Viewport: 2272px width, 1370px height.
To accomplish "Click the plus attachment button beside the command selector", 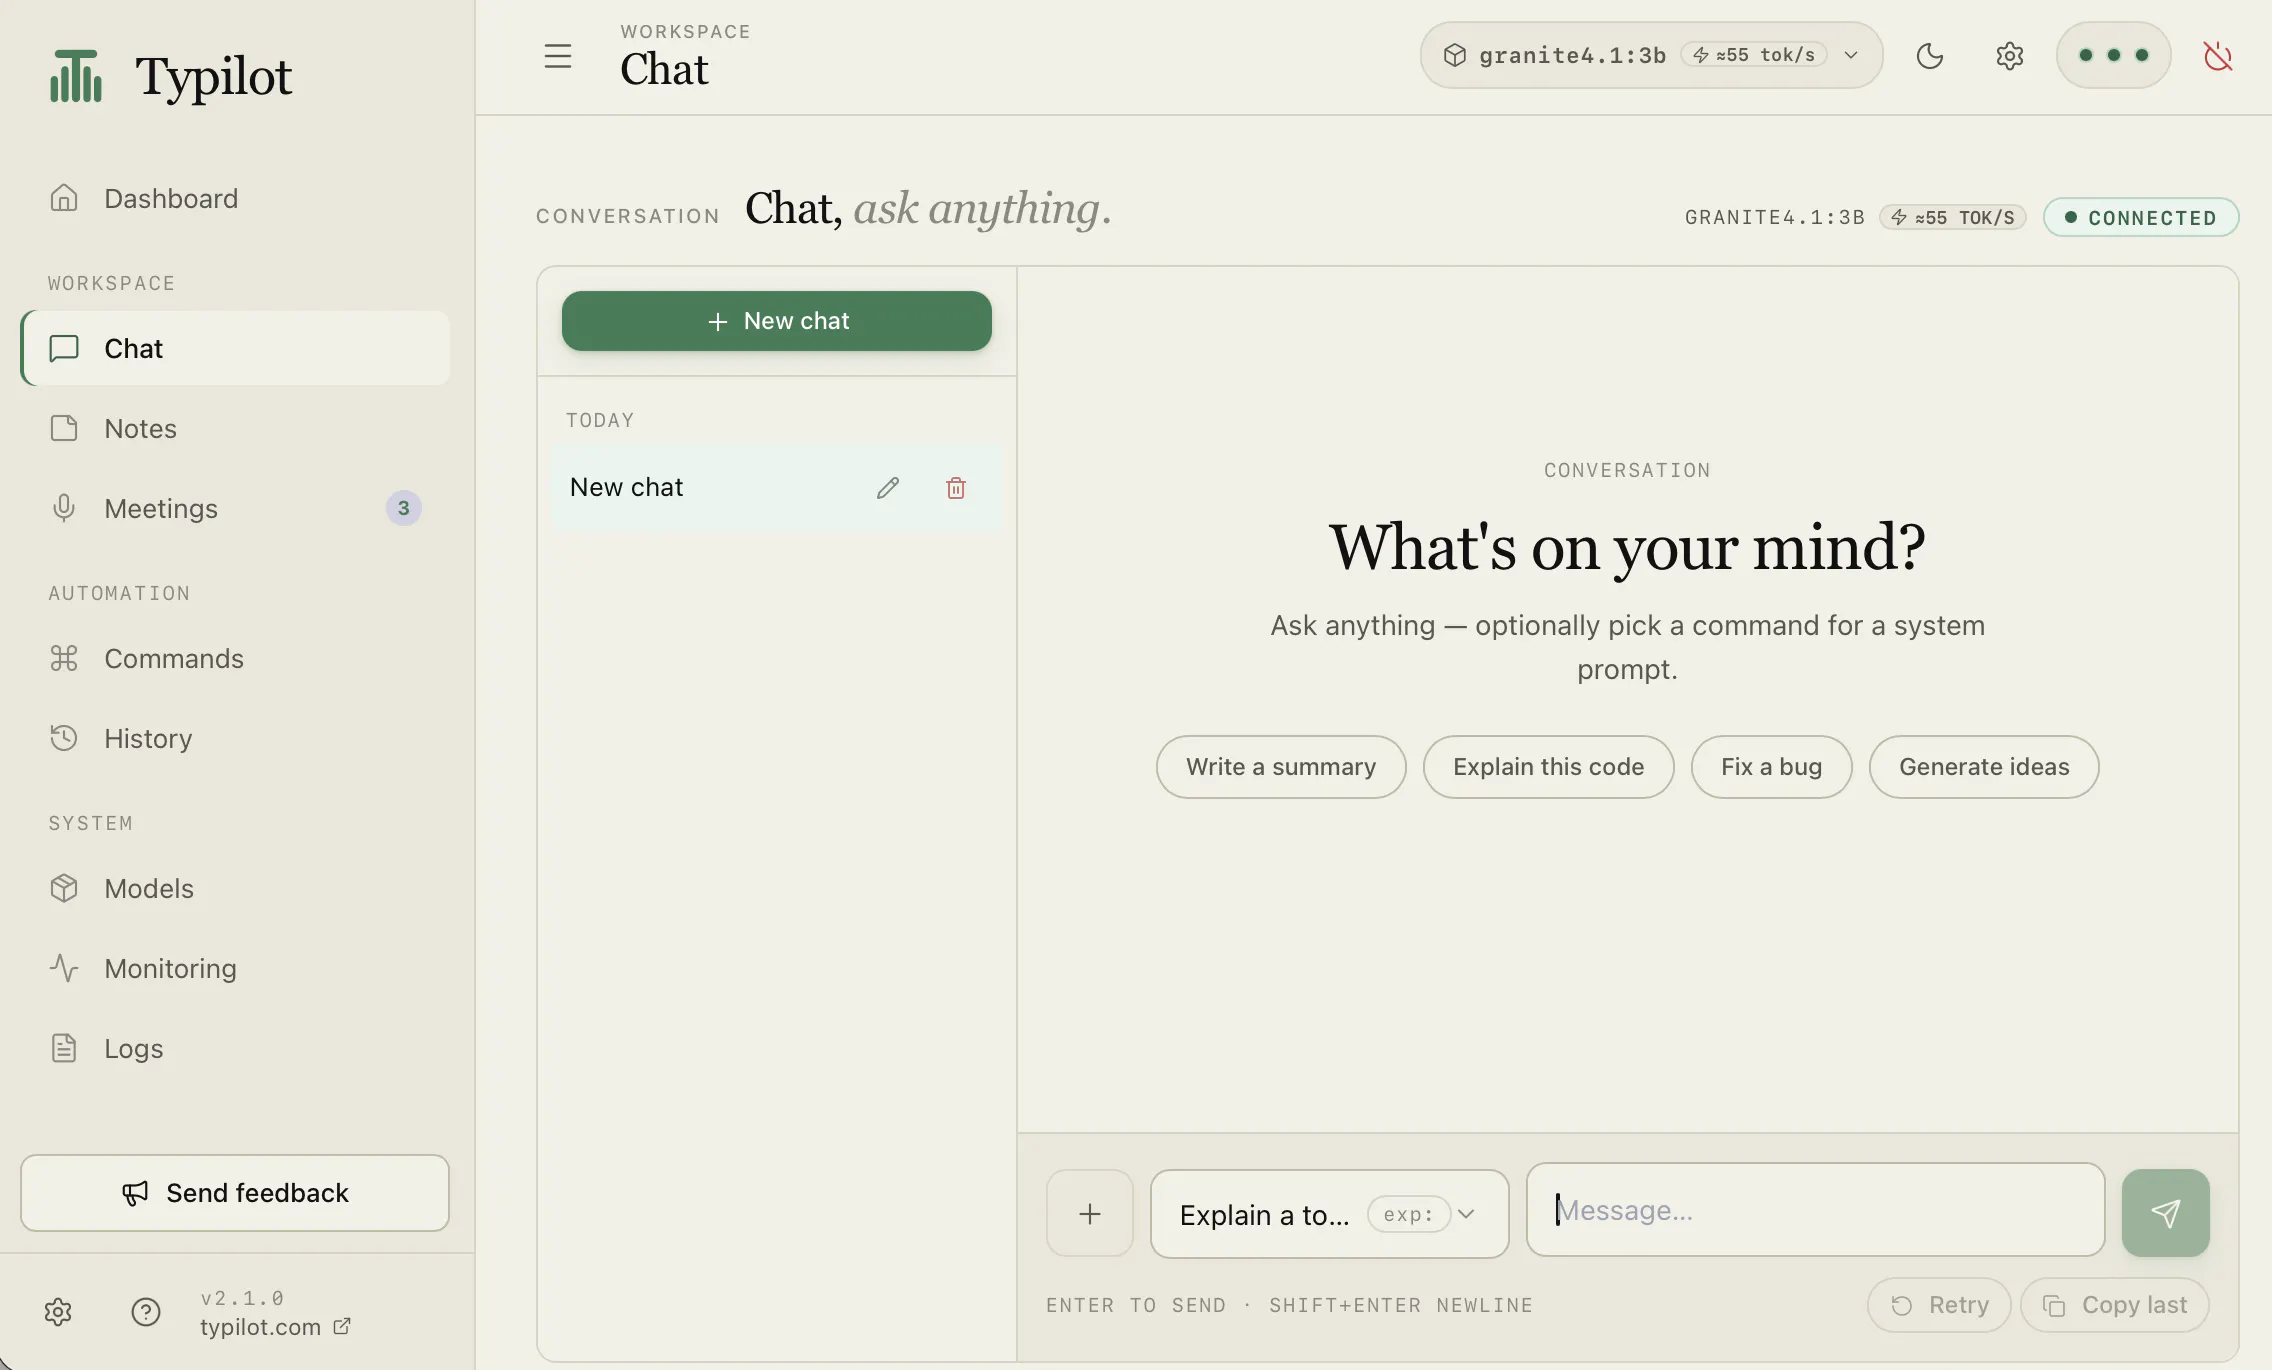I will 1090,1213.
